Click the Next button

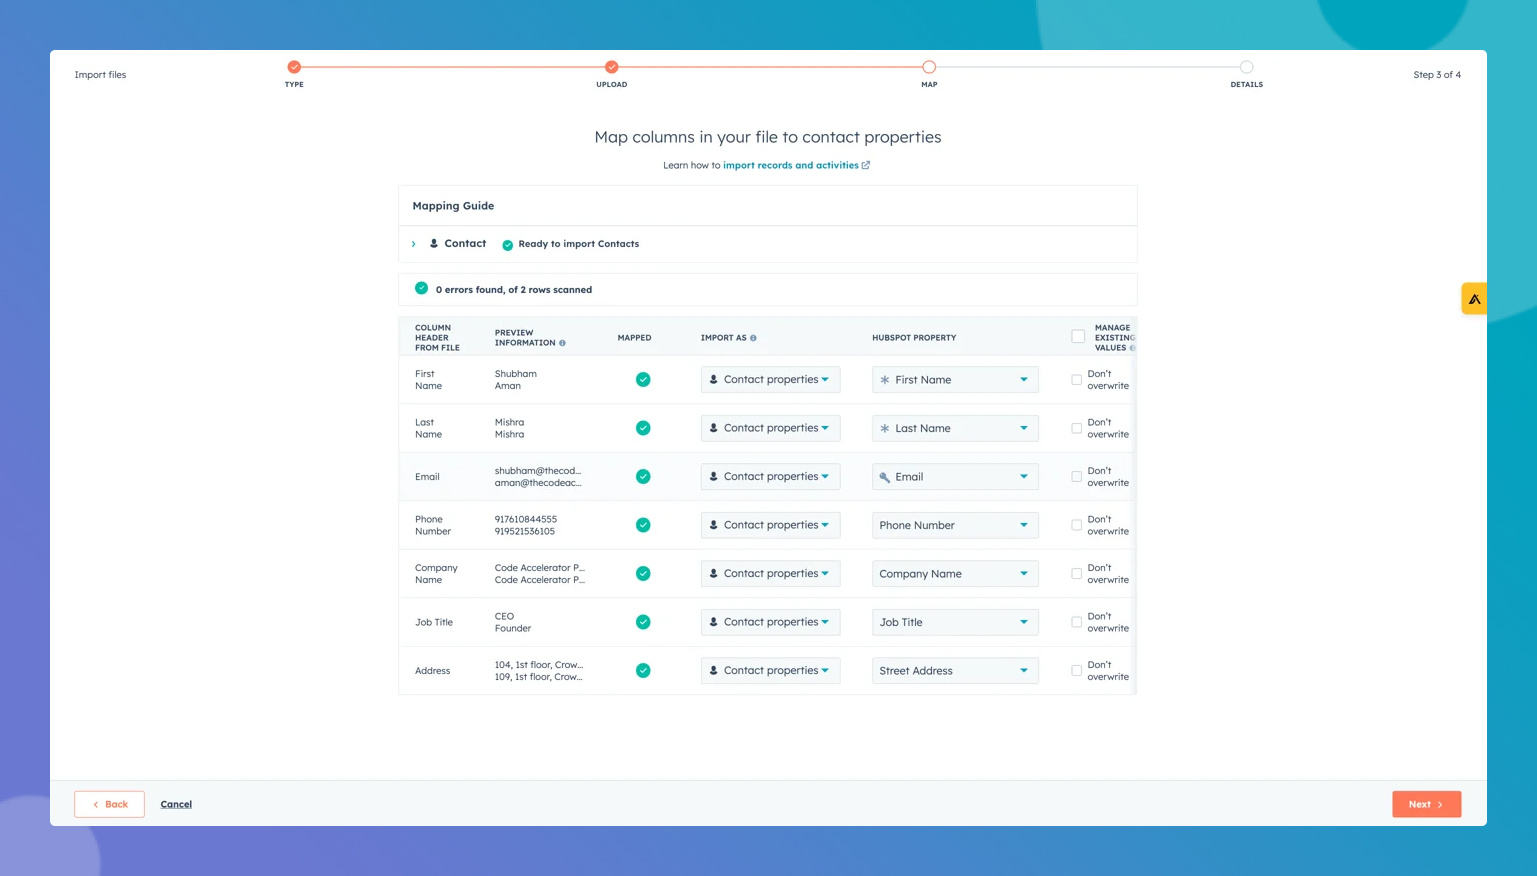click(x=1425, y=804)
